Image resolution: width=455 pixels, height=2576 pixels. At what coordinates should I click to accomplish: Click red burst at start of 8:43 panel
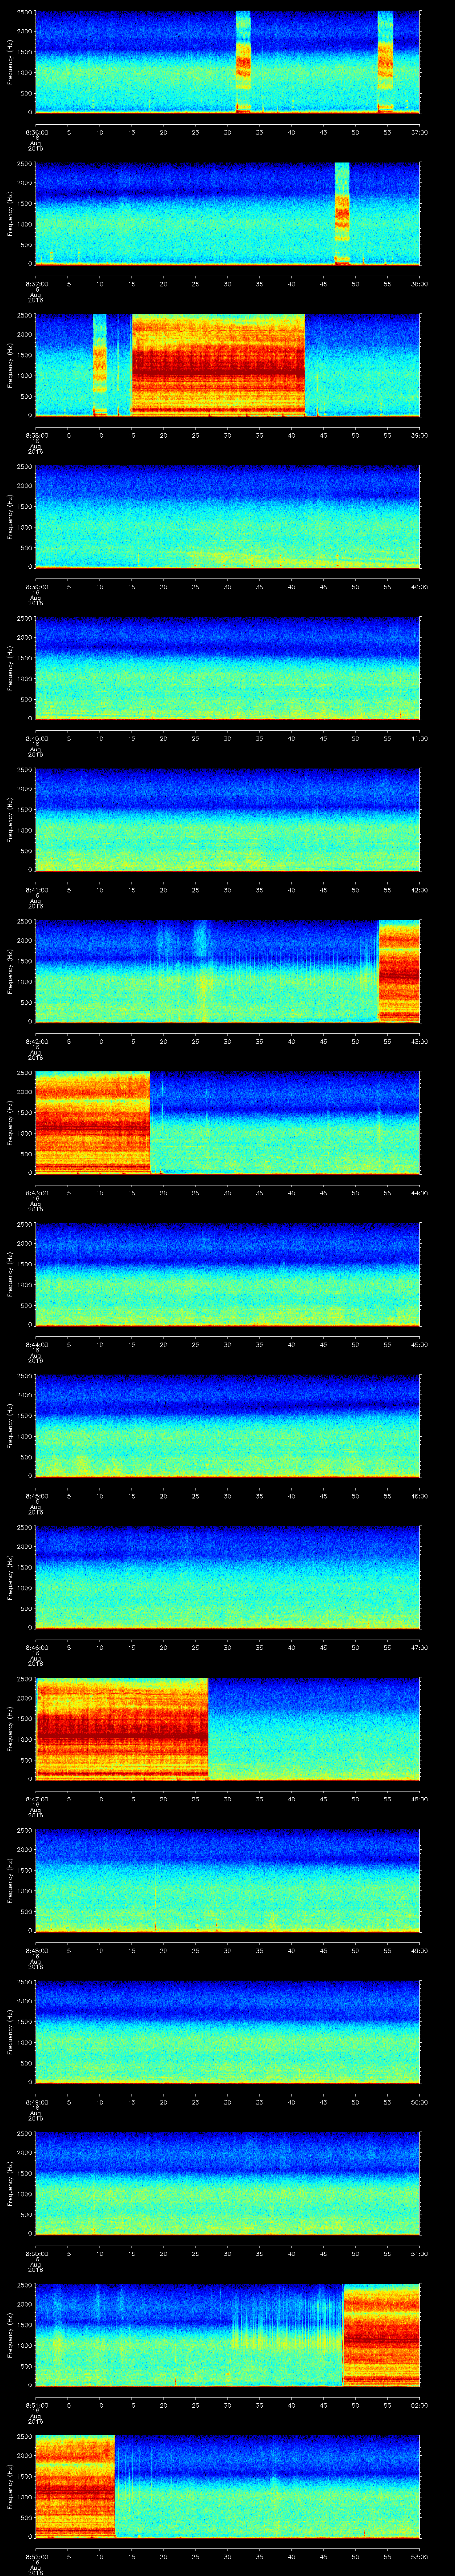click(x=92, y=1121)
